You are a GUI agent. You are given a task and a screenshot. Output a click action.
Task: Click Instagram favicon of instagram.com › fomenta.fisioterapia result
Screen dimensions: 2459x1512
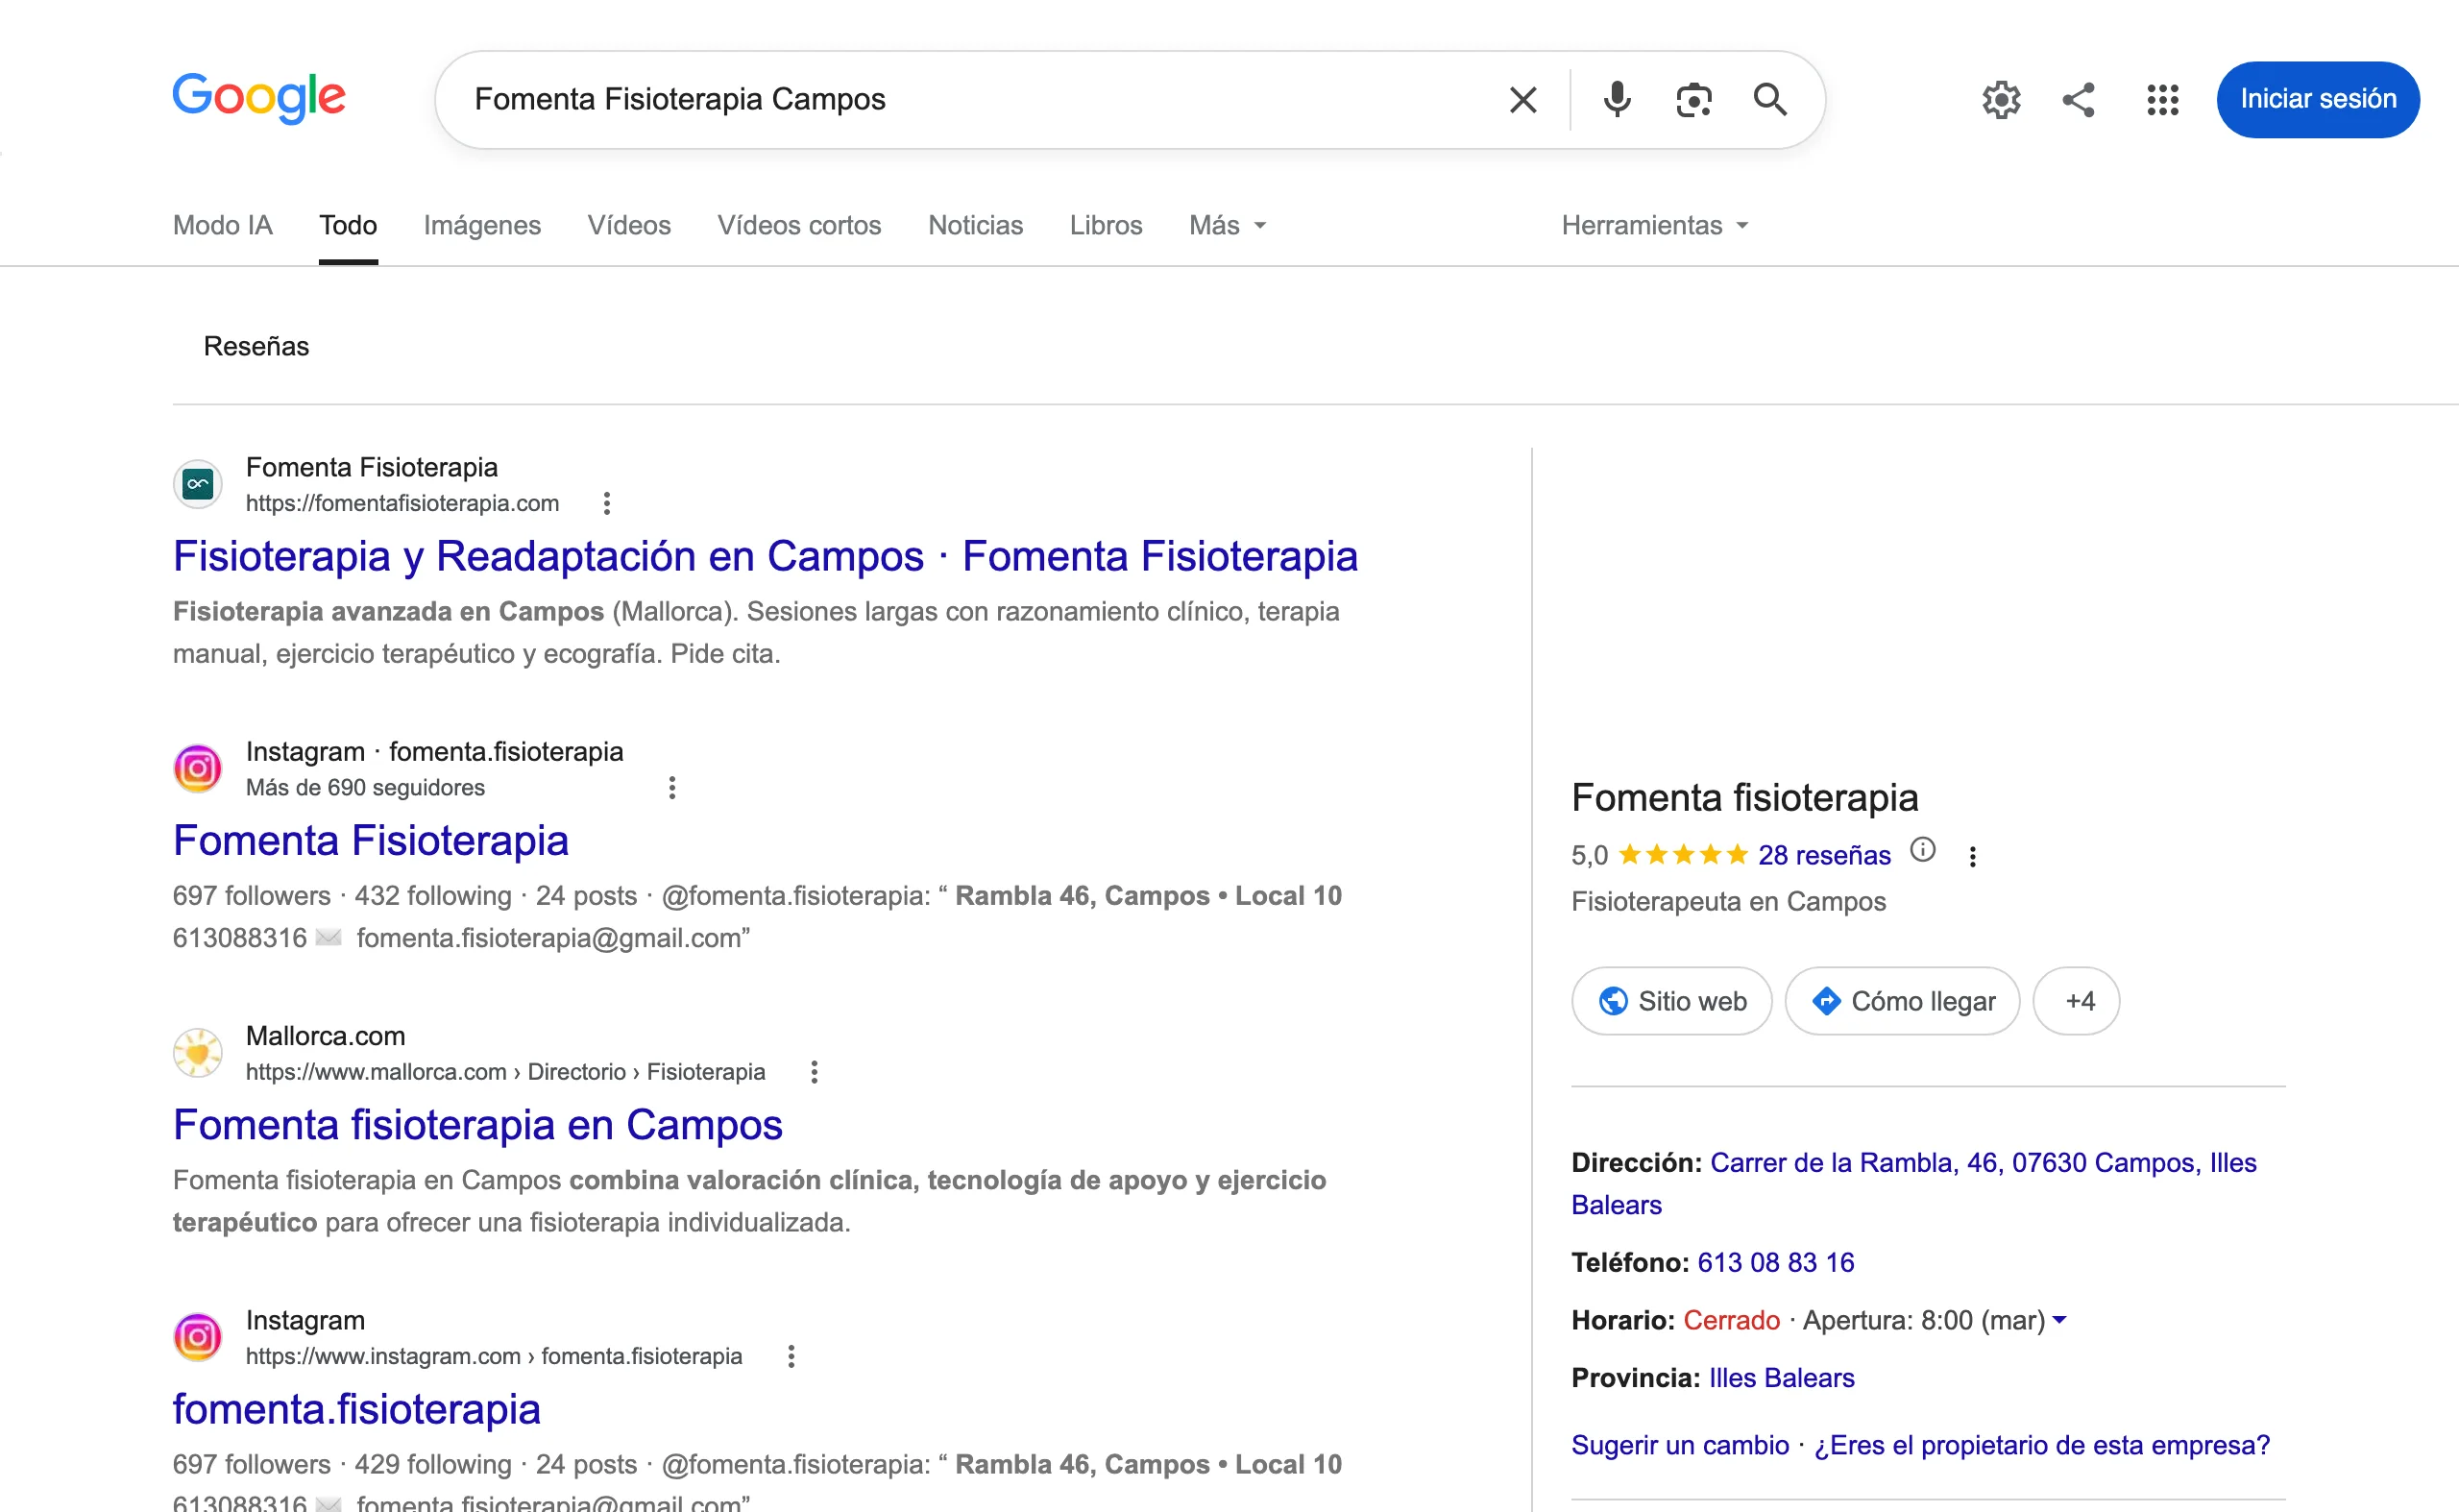(198, 1336)
